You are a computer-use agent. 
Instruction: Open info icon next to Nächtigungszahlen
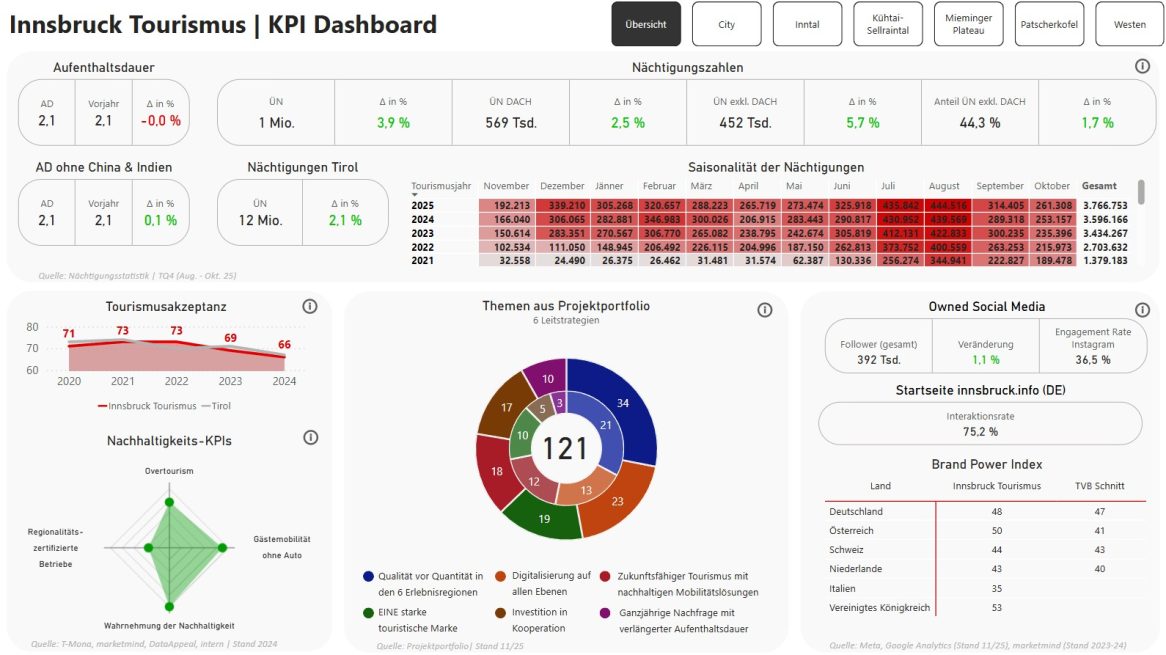1142,66
